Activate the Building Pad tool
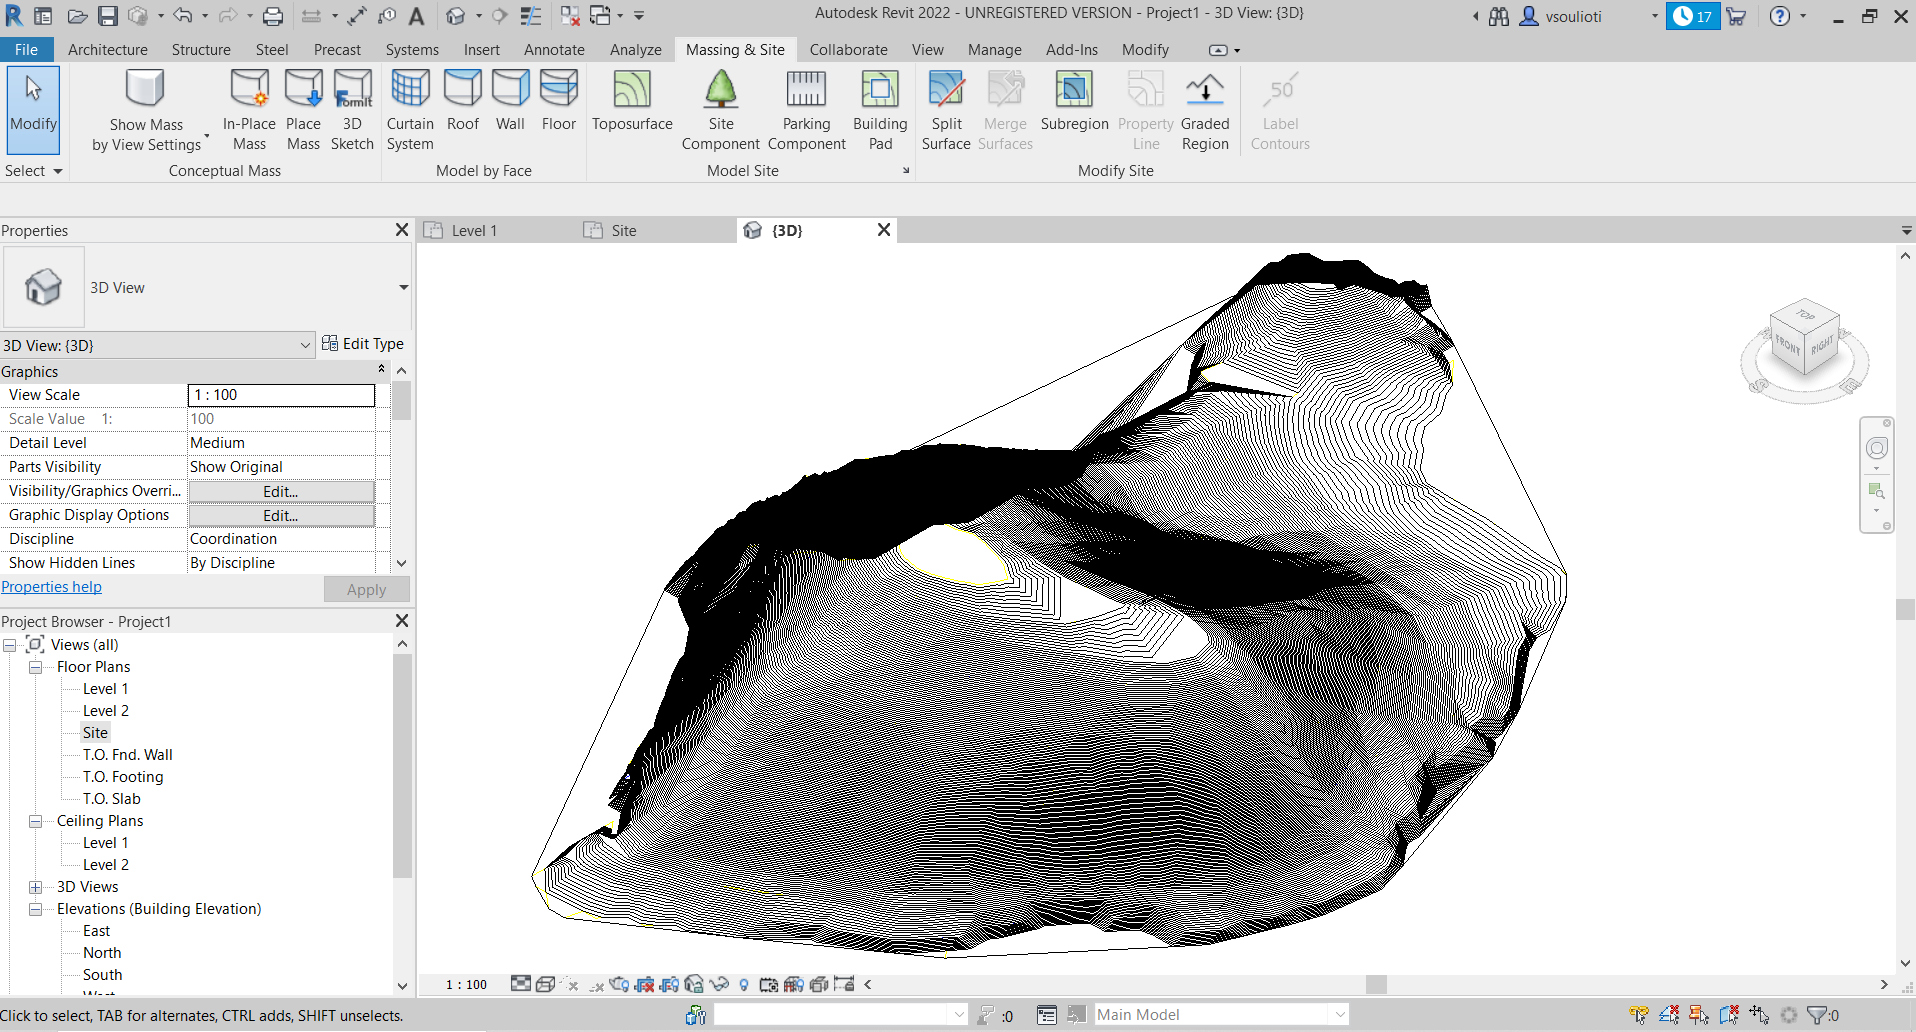Viewport: 1916px width, 1032px height. tap(880, 111)
